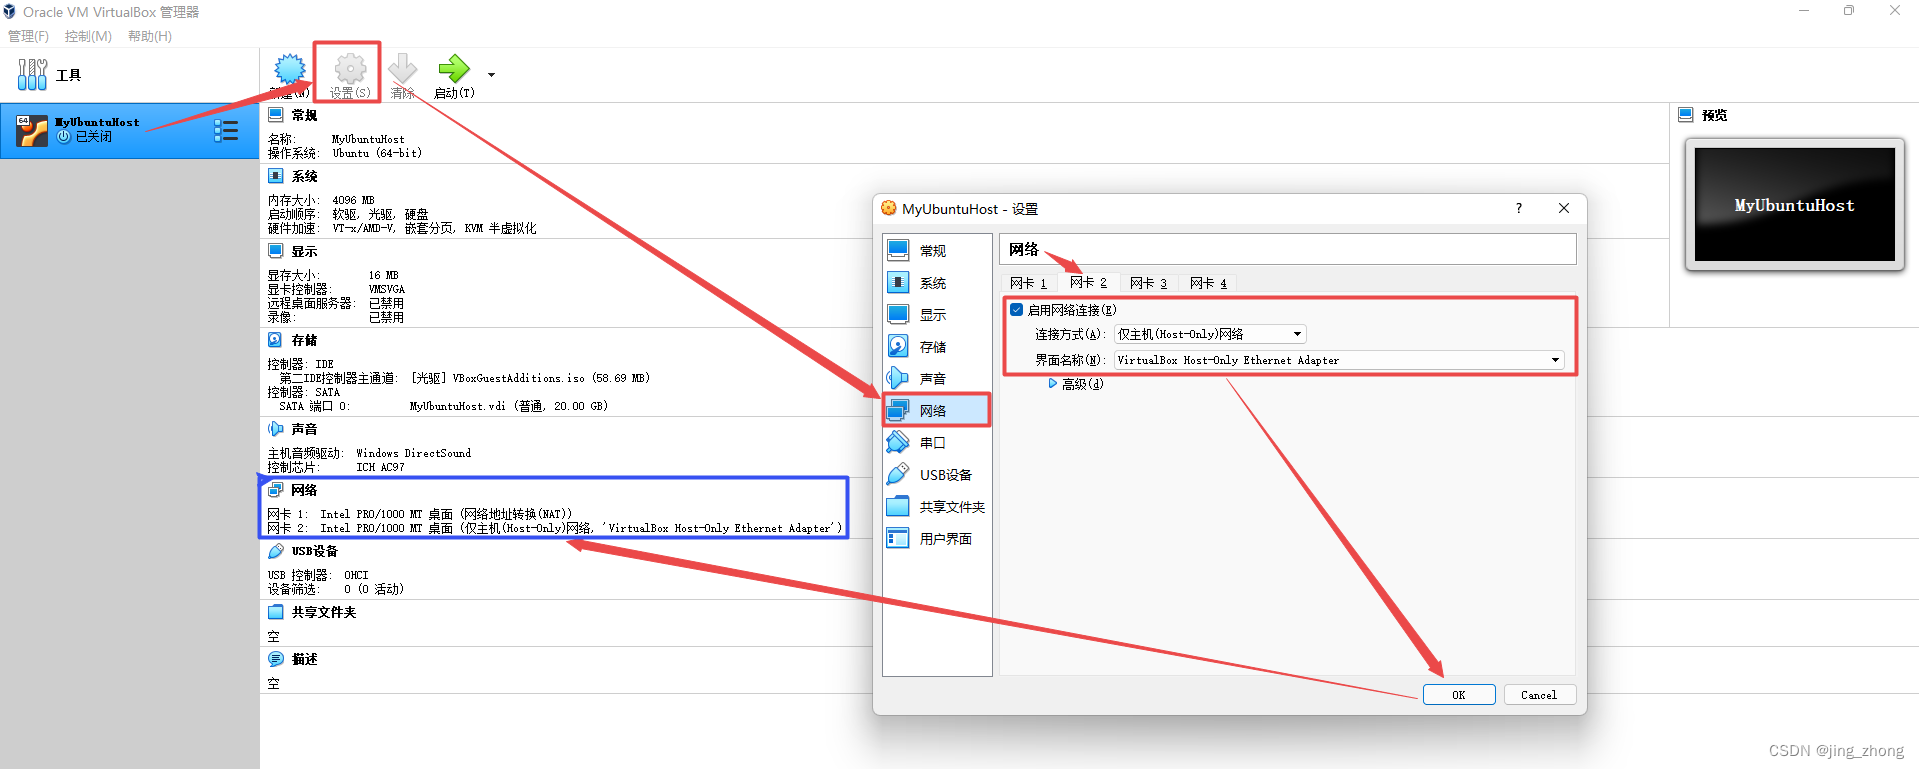The width and height of the screenshot is (1919, 769).
Task: Open the 管理(F) menu
Action: pos(28,36)
